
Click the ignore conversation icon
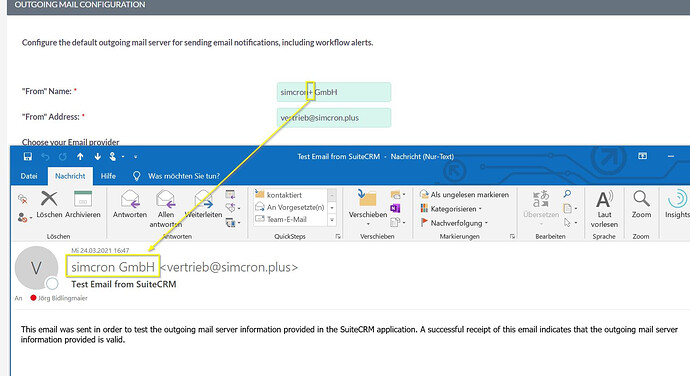click(22, 199)
